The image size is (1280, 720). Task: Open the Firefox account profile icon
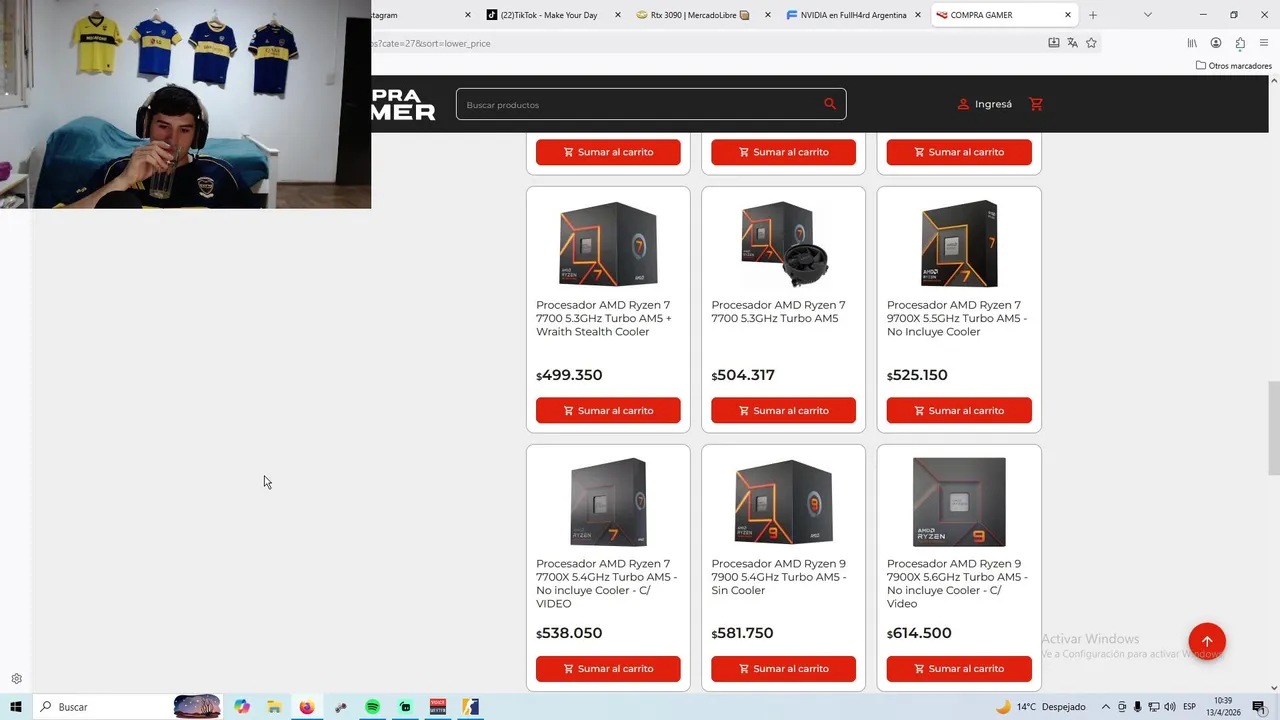pos(1216,43)
